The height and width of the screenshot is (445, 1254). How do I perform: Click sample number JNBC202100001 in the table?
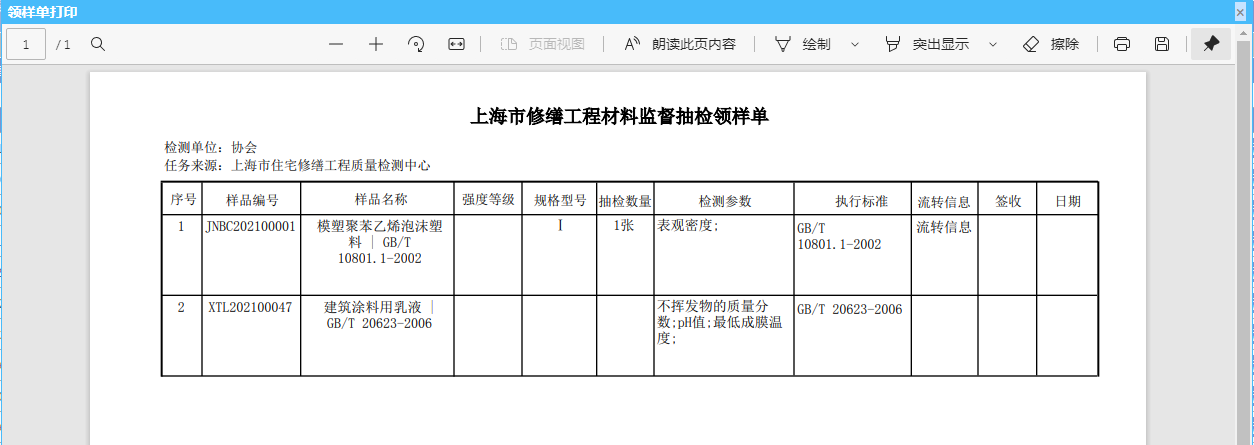coord(251,227)
